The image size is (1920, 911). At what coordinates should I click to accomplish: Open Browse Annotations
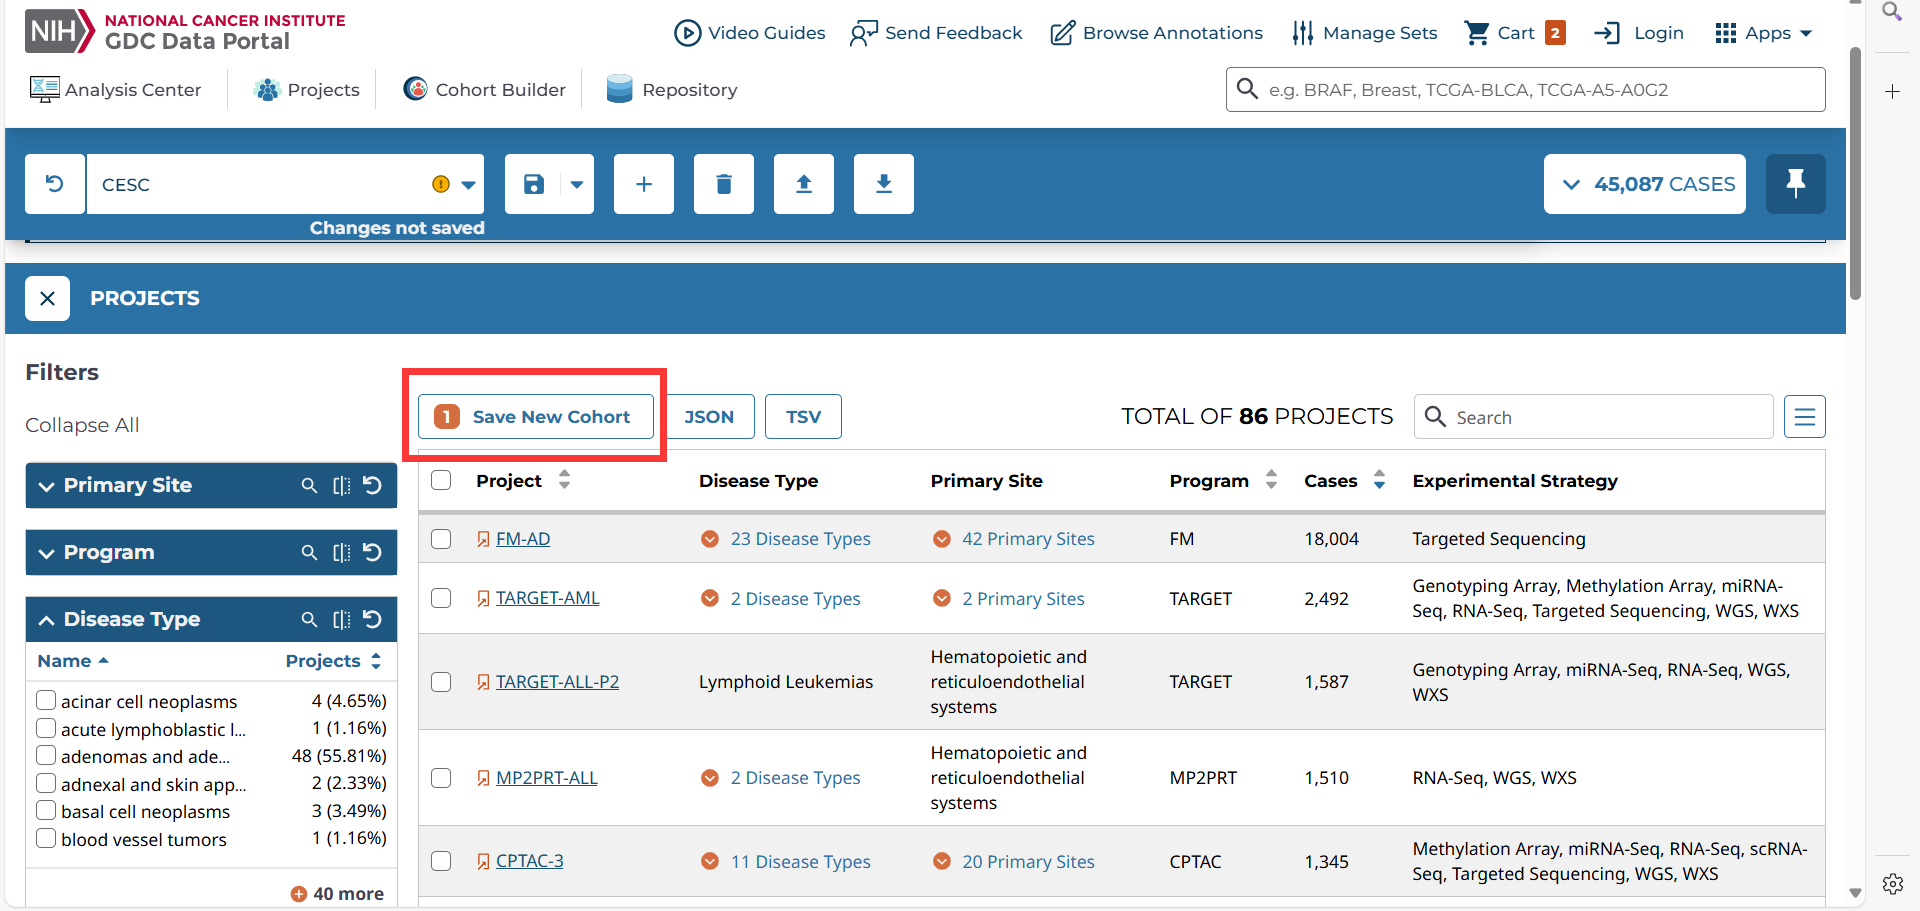[1157, 33]
